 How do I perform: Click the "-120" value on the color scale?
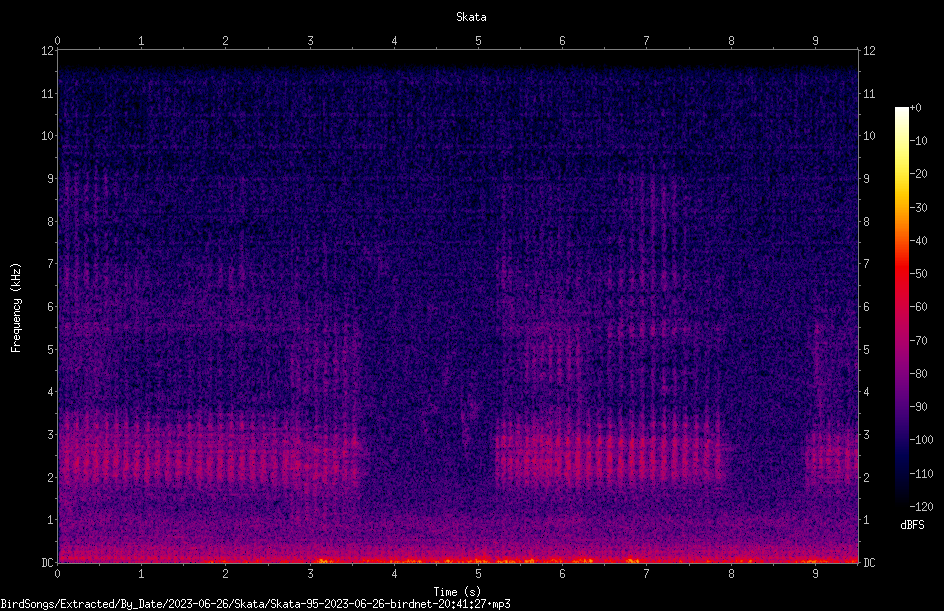[x=921, y=507]
